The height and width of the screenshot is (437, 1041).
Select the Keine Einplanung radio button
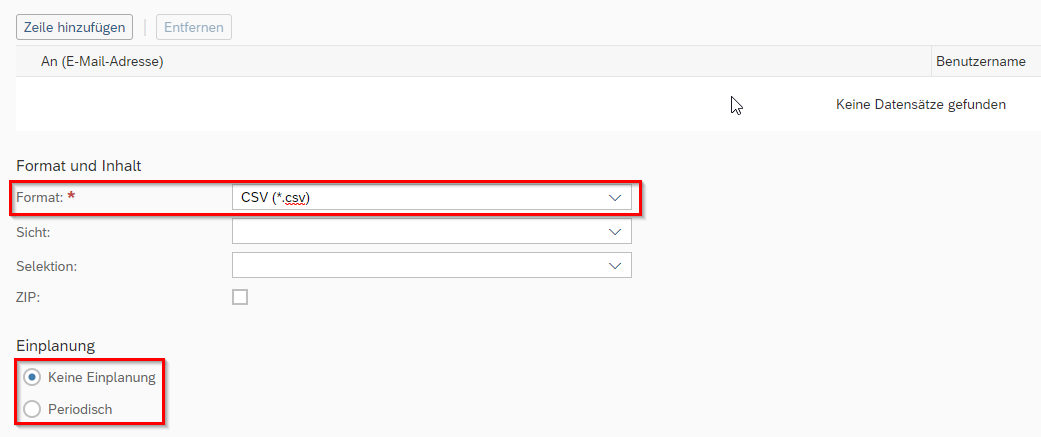[31, 377]
